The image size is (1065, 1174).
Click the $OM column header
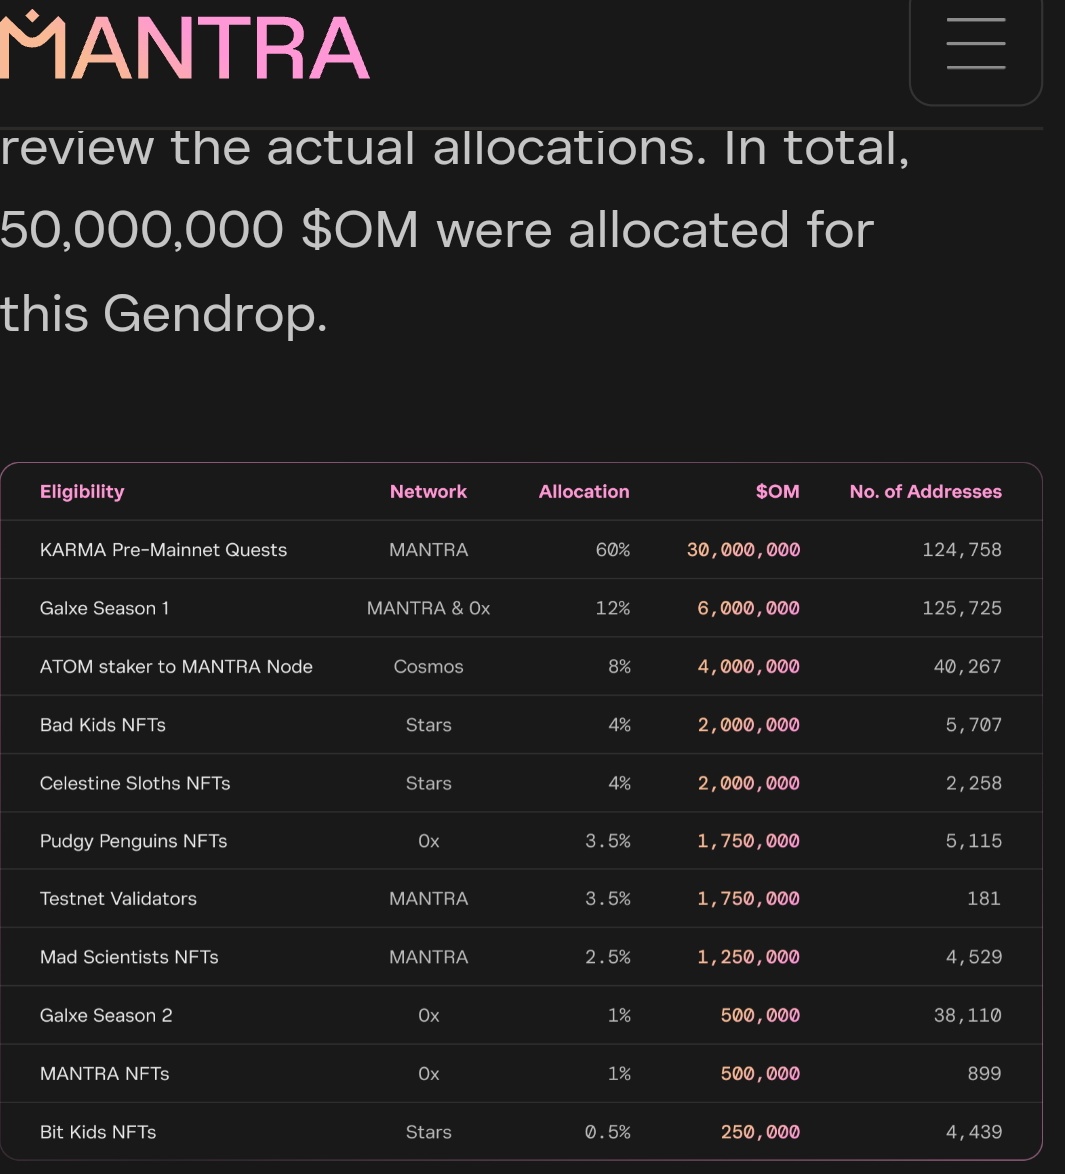coord(777,491)
